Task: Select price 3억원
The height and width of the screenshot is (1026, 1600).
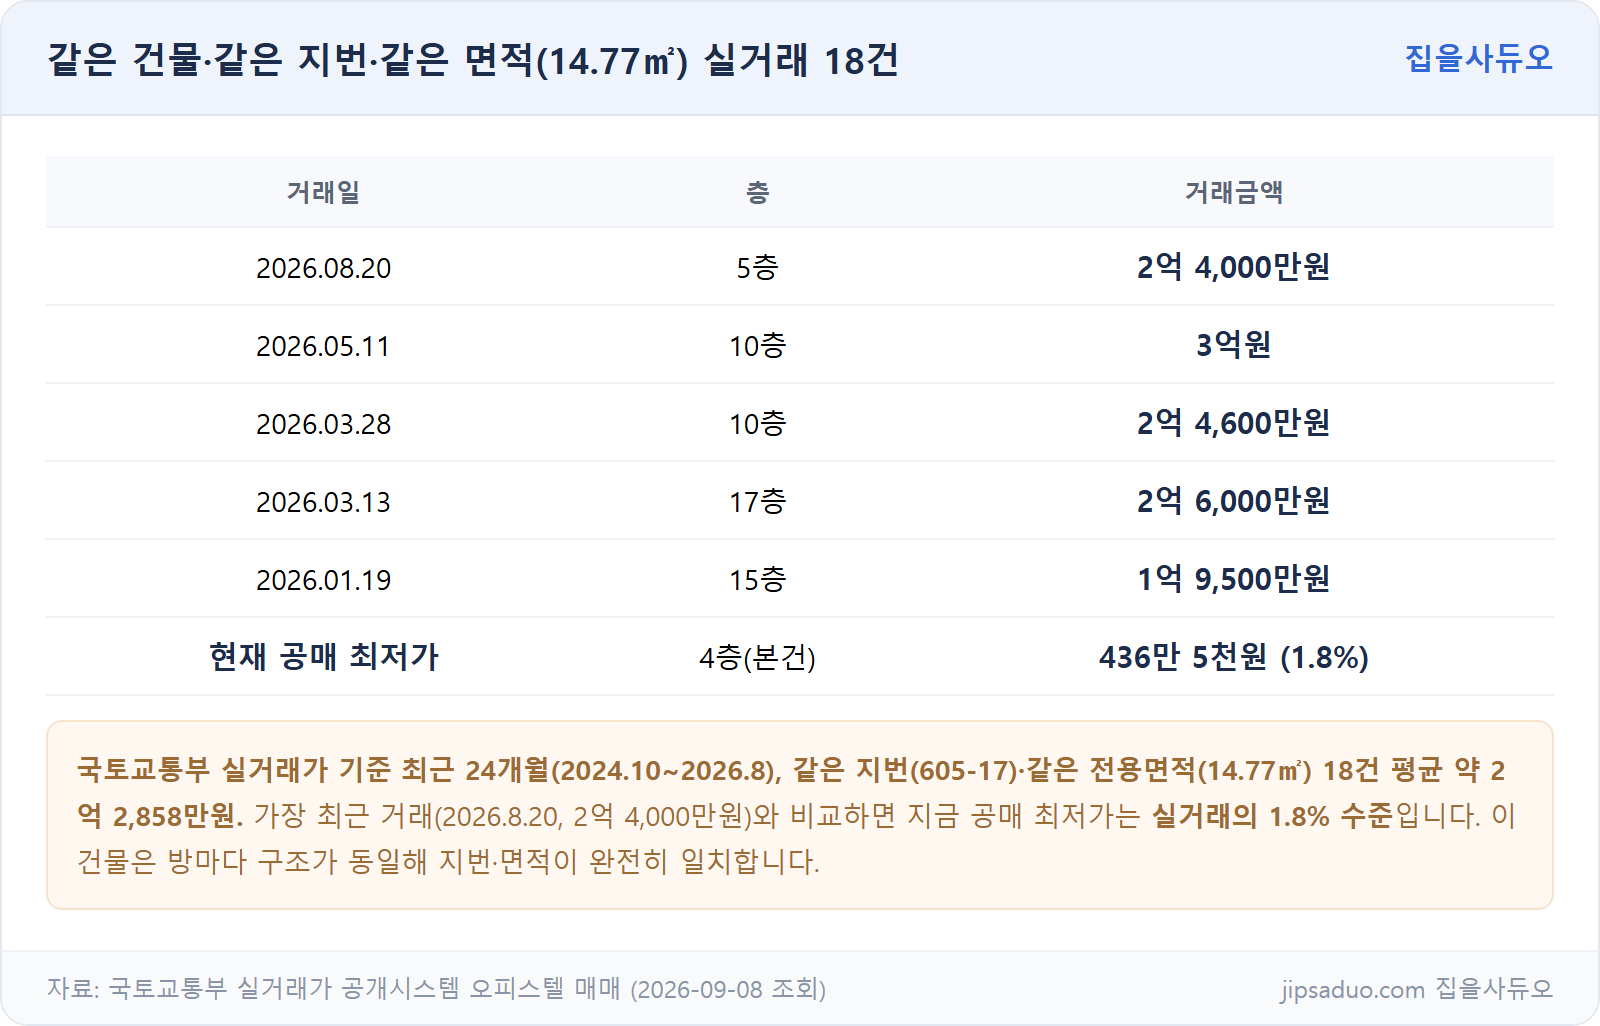Action: (x=1233, y=345)
